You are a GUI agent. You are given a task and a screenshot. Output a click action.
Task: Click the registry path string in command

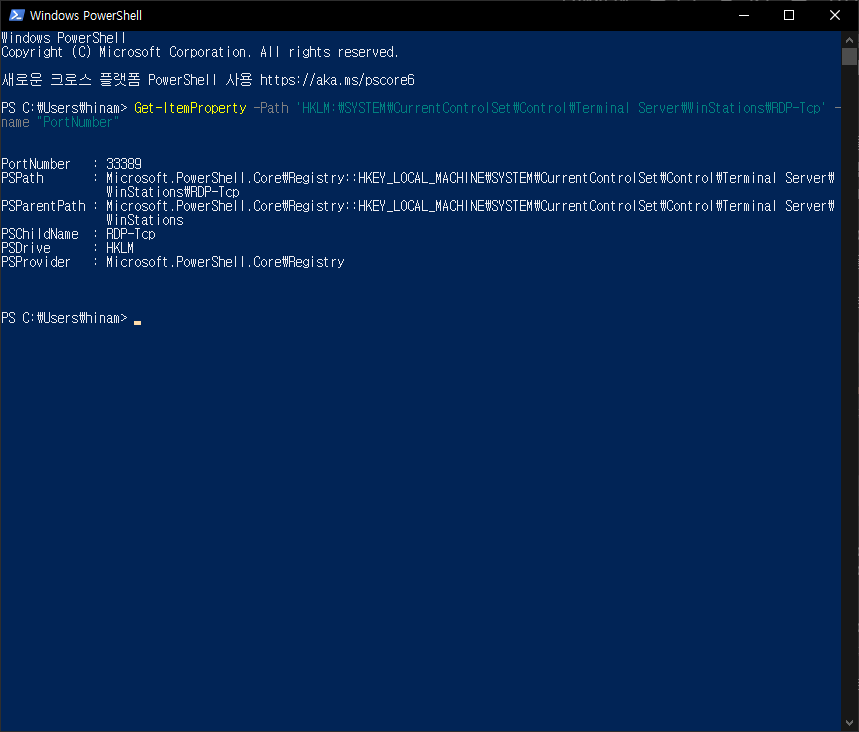point(560,108)
